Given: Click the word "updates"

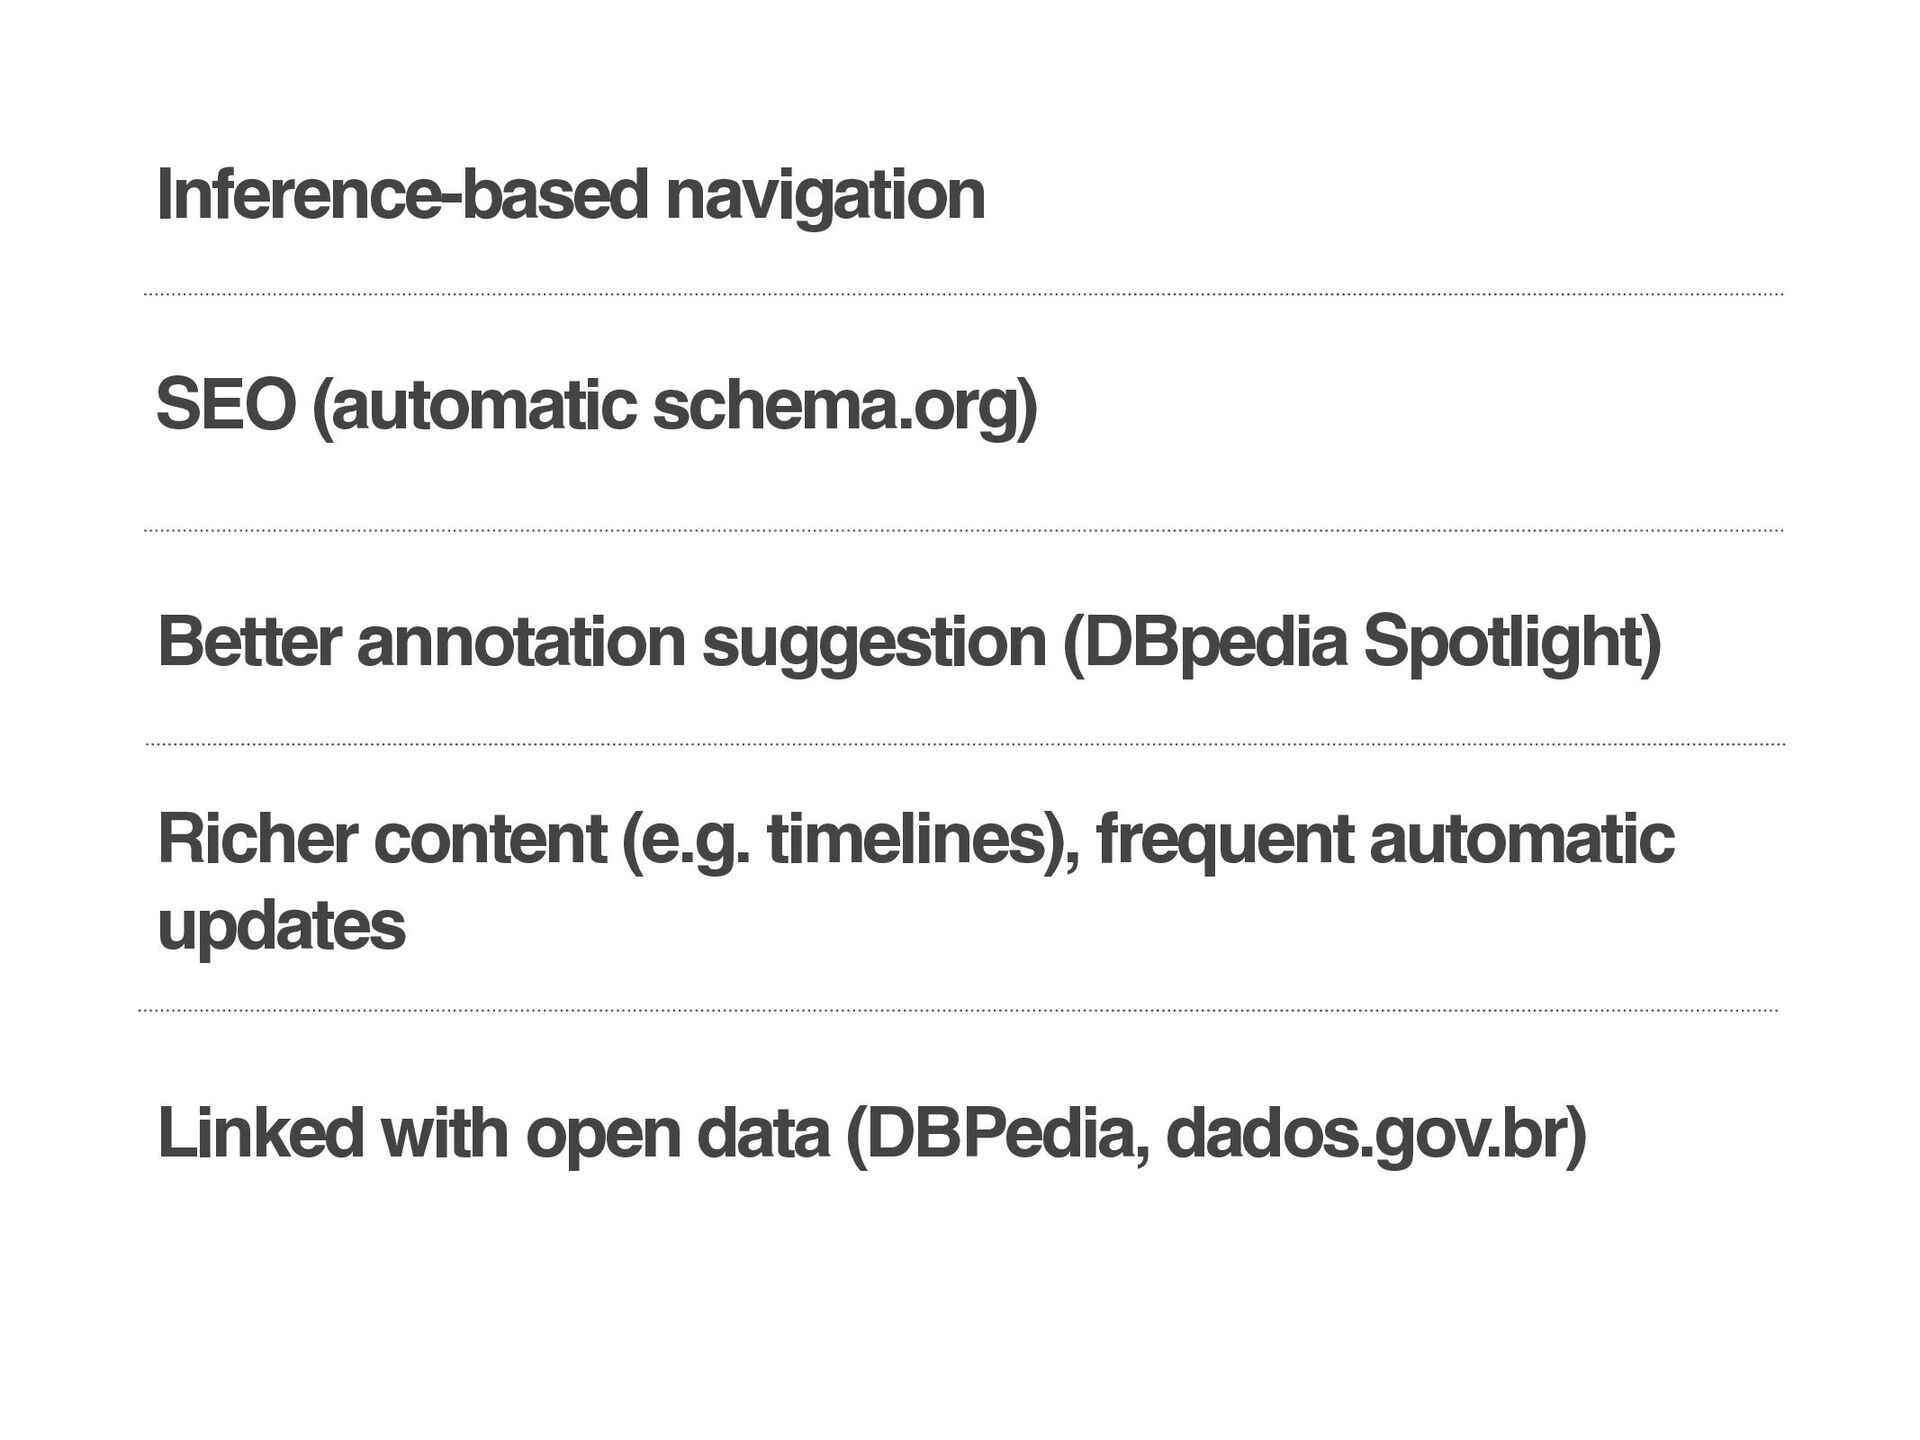Looking at the screenshot, I should coord(282,925).
